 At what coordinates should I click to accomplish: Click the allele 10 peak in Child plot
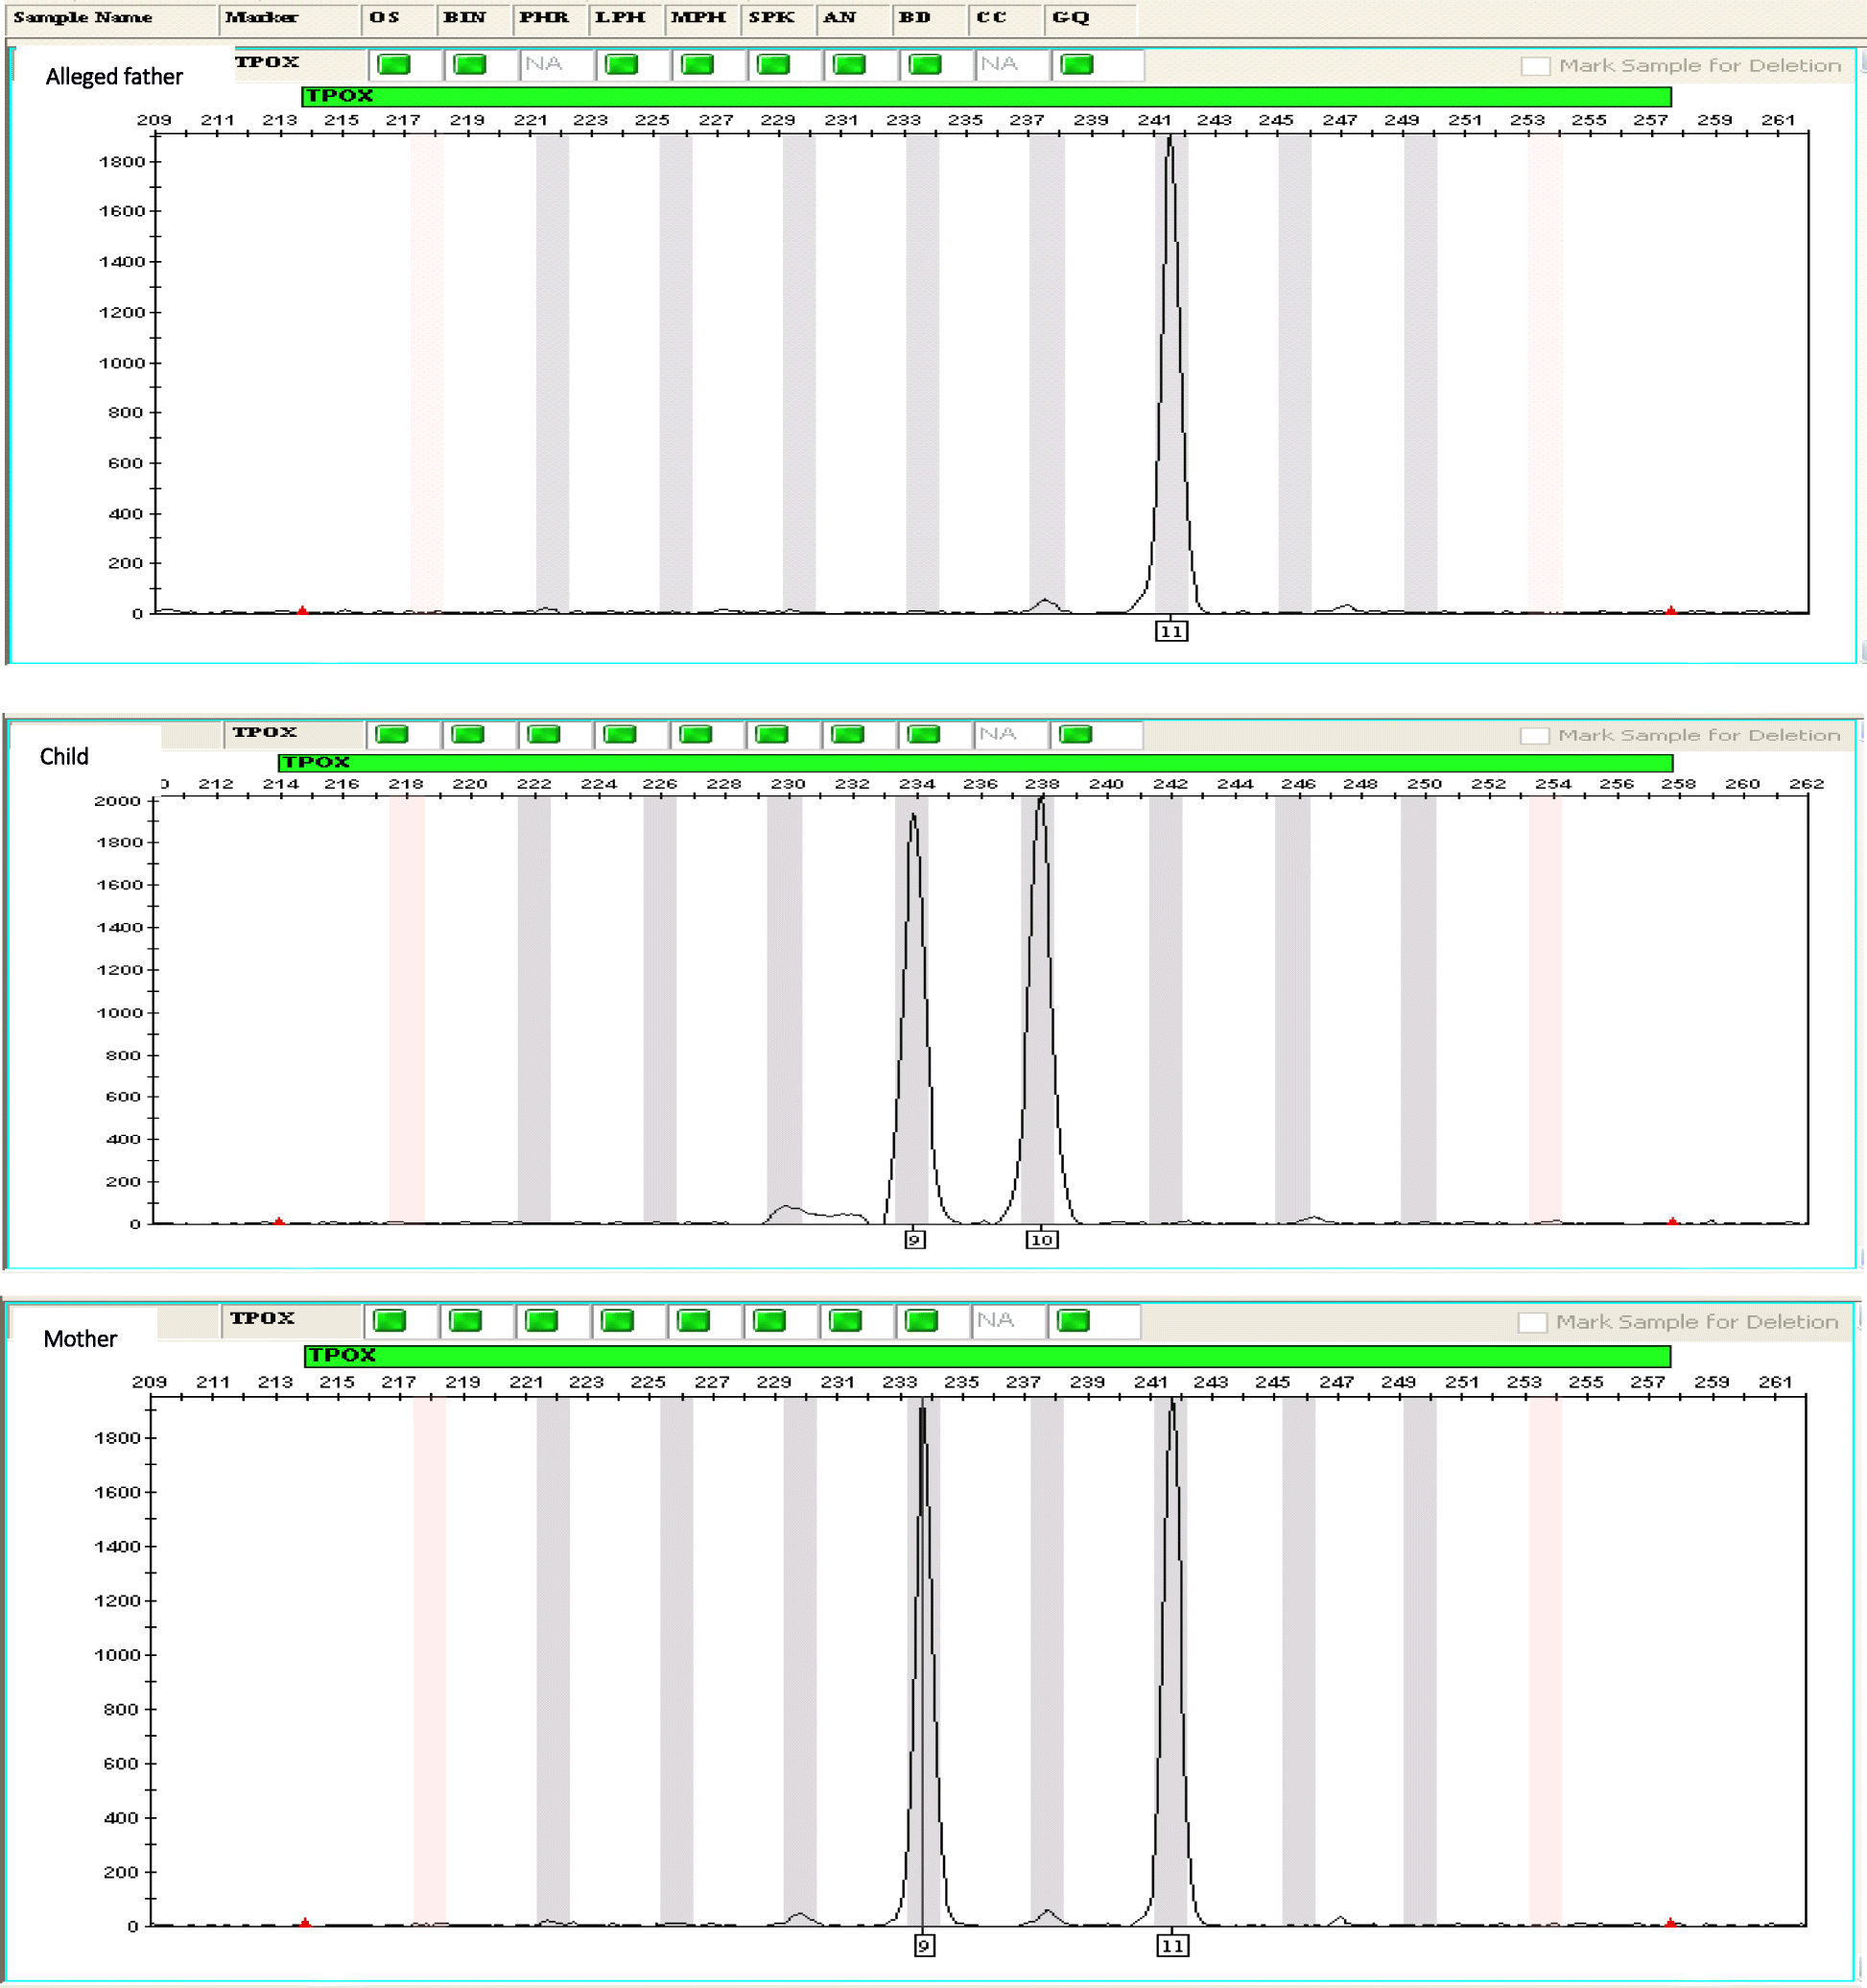point(1041,1010)
